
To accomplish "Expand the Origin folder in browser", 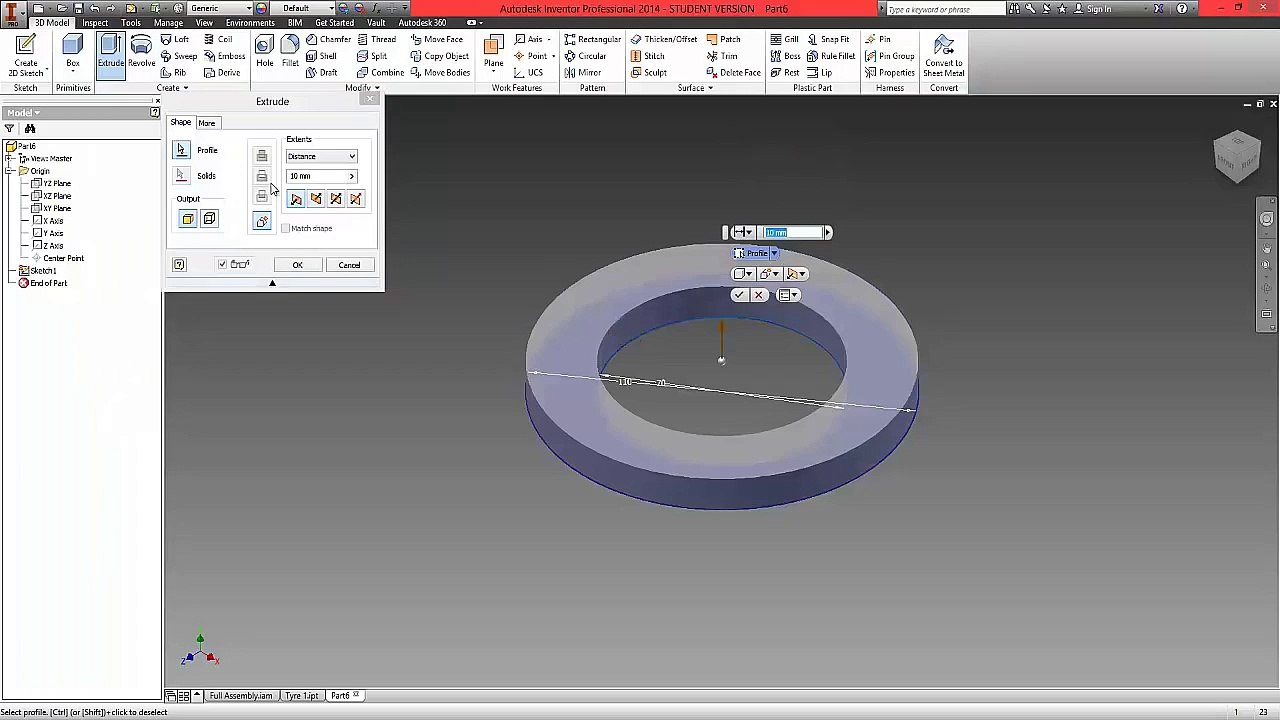I will point(9,171).
